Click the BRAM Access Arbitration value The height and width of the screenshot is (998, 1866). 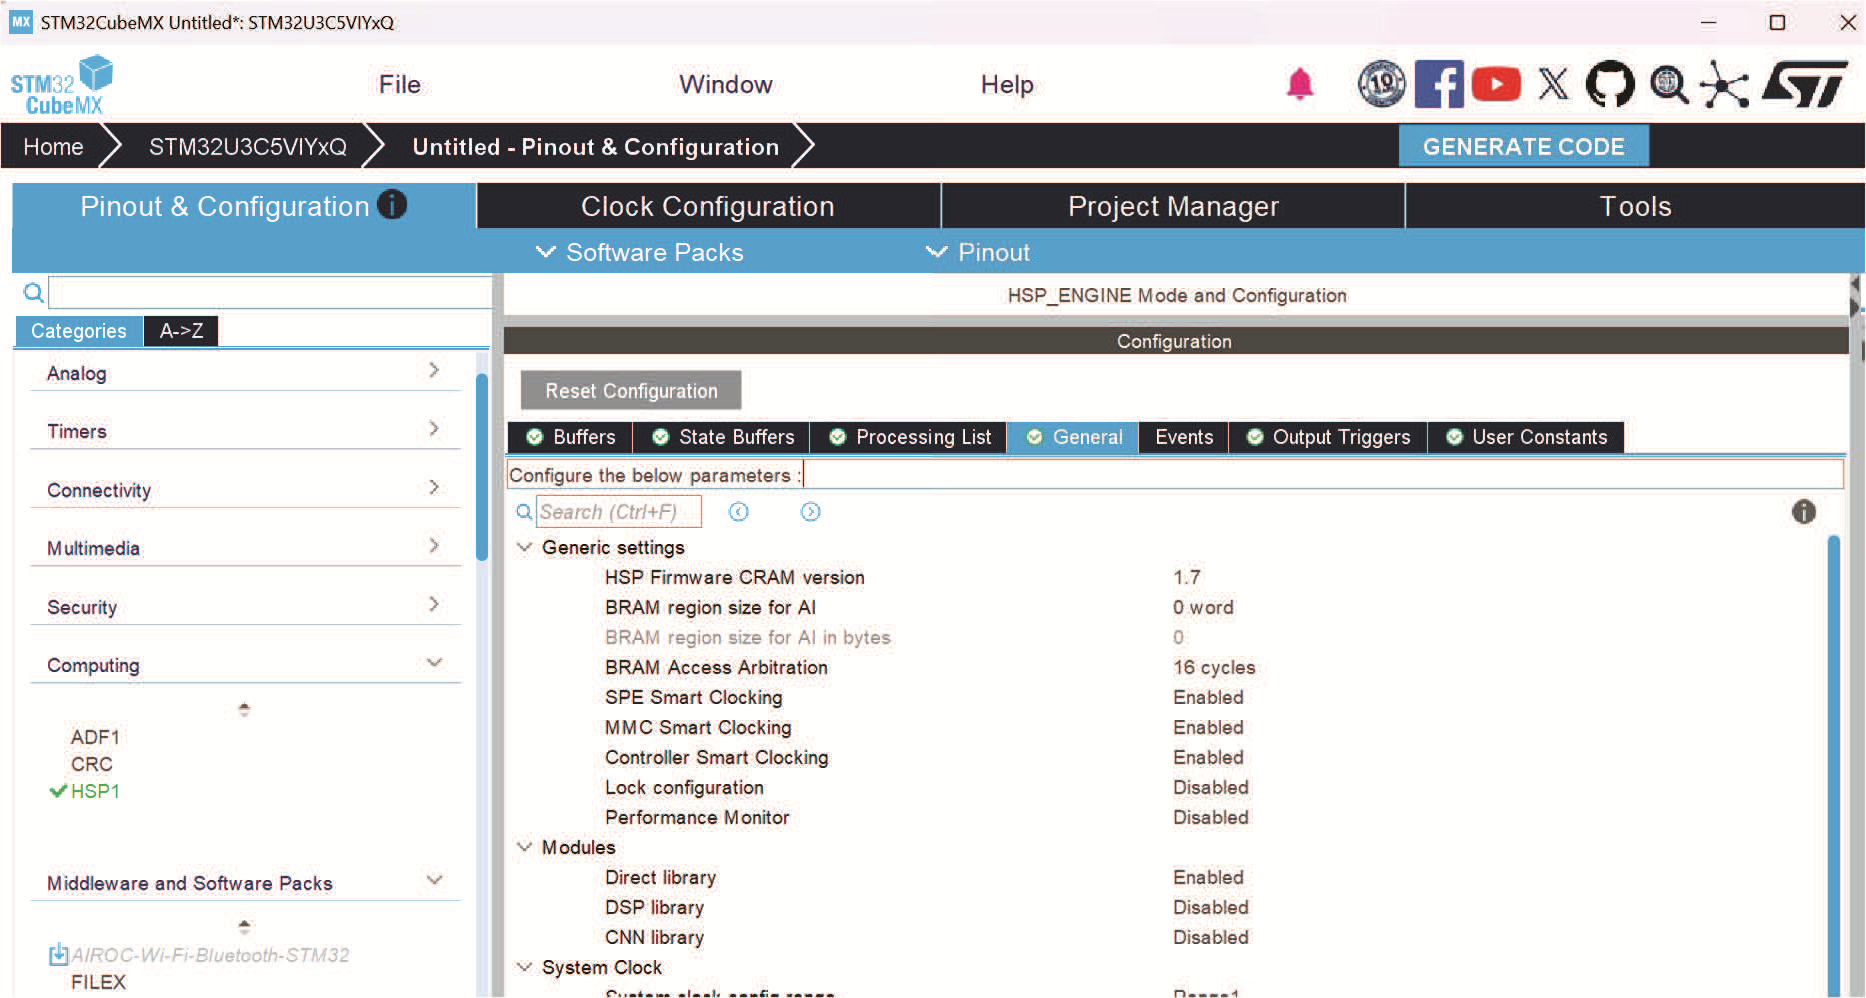1214,667
